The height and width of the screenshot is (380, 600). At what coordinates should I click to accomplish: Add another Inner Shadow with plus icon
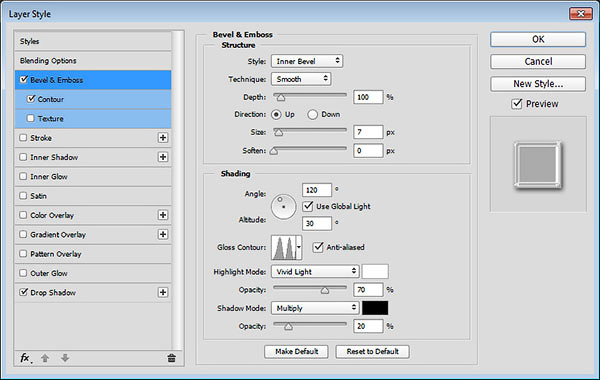tap(163, 157)
